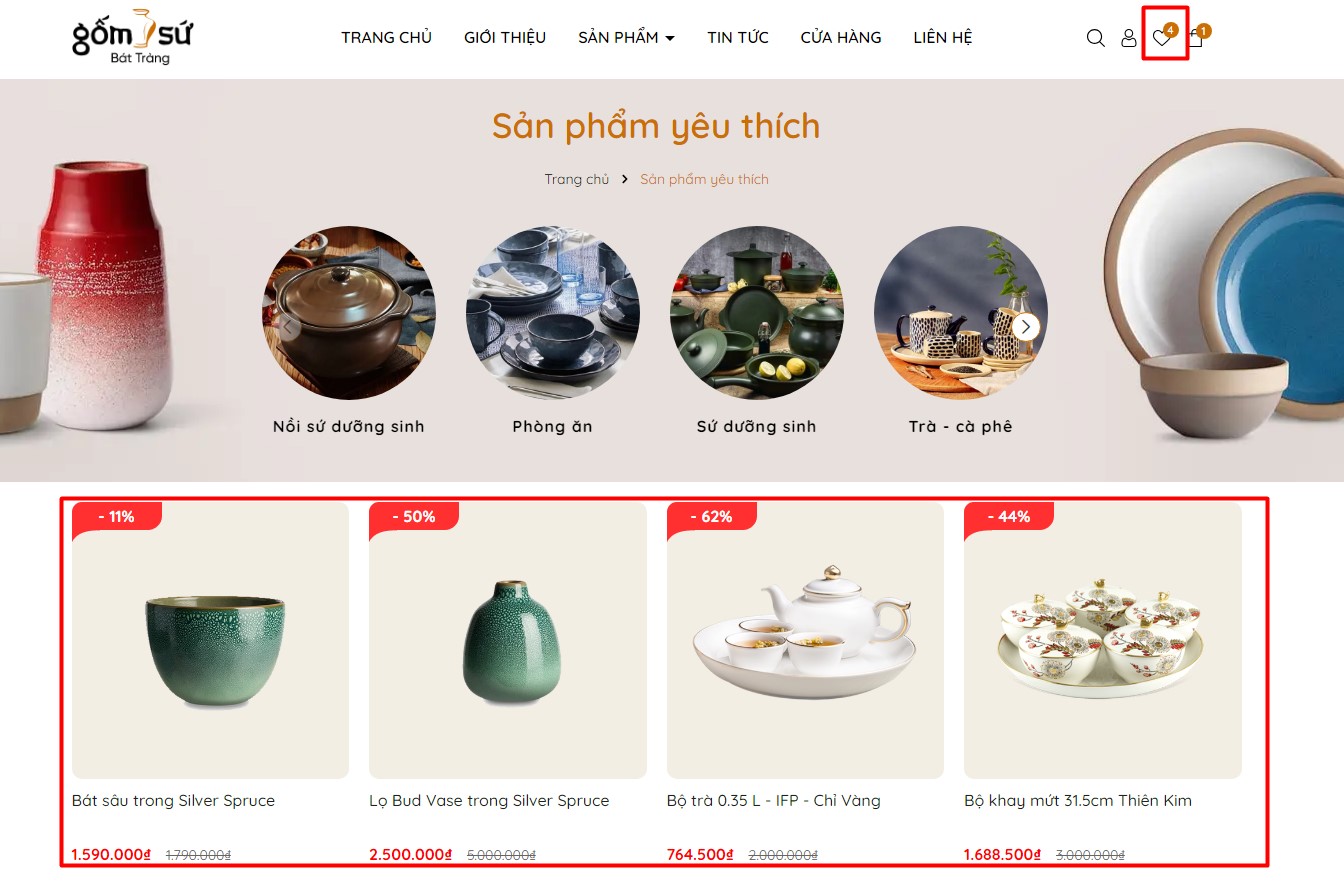Open Bộ trà 0.35 L product title
Image resolution: width=1344 pixels, height=888 pixels.
coord(774,800)
